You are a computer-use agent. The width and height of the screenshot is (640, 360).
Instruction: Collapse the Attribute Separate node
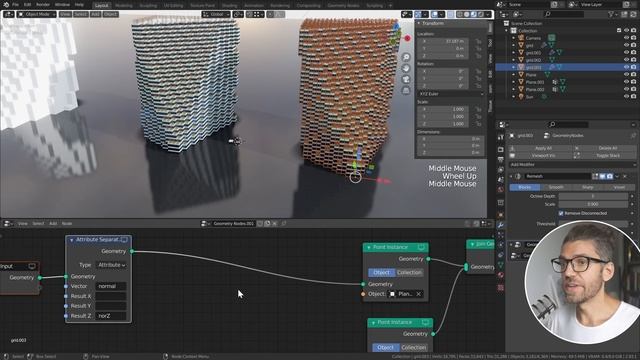point(72,240)
